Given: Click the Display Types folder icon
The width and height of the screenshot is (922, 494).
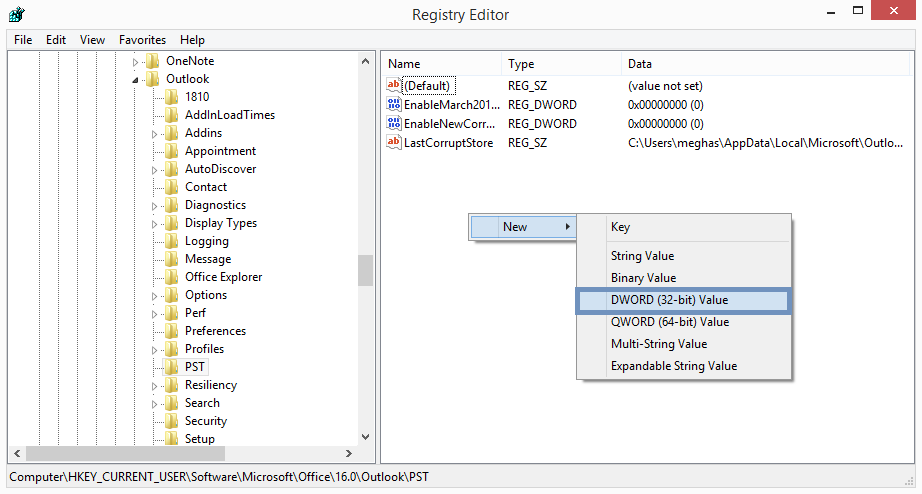Looking at the screenshot, I should click(x=171, y=223).
